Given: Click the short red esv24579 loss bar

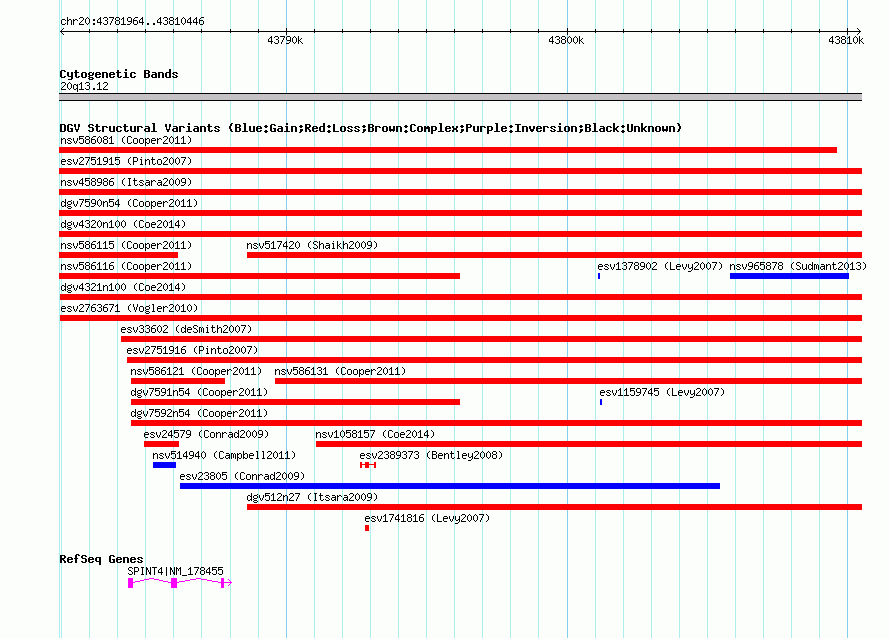Looking at the screenshot, I should pyautogui.click(x=162, y=444).
